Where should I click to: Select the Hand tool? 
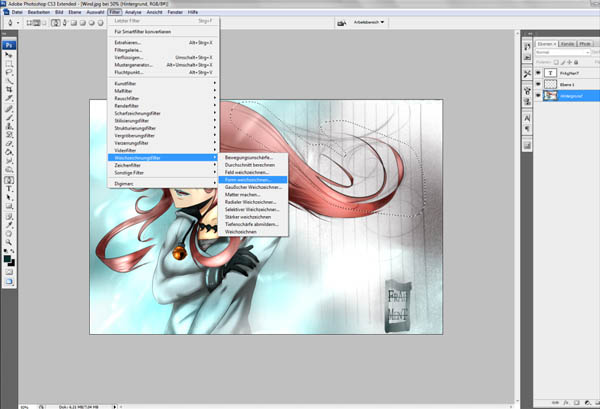[x=9, y=233]
